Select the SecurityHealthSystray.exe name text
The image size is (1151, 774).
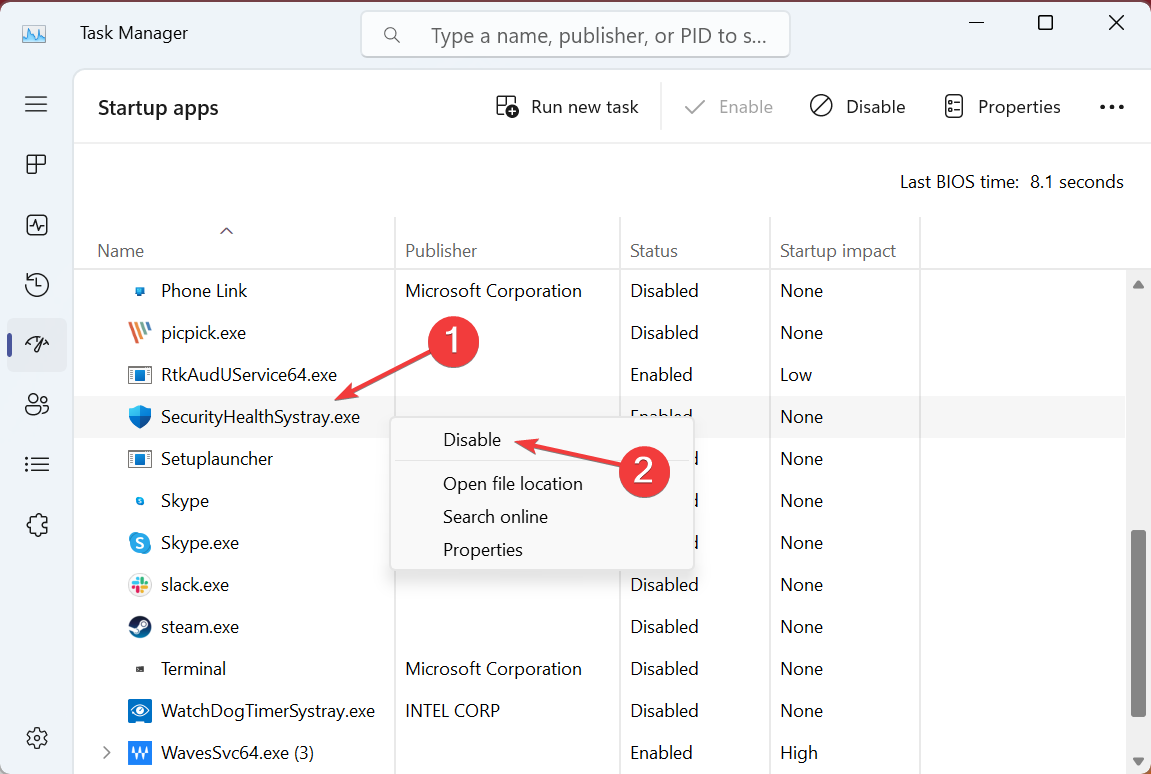click(x=261, y=417)
